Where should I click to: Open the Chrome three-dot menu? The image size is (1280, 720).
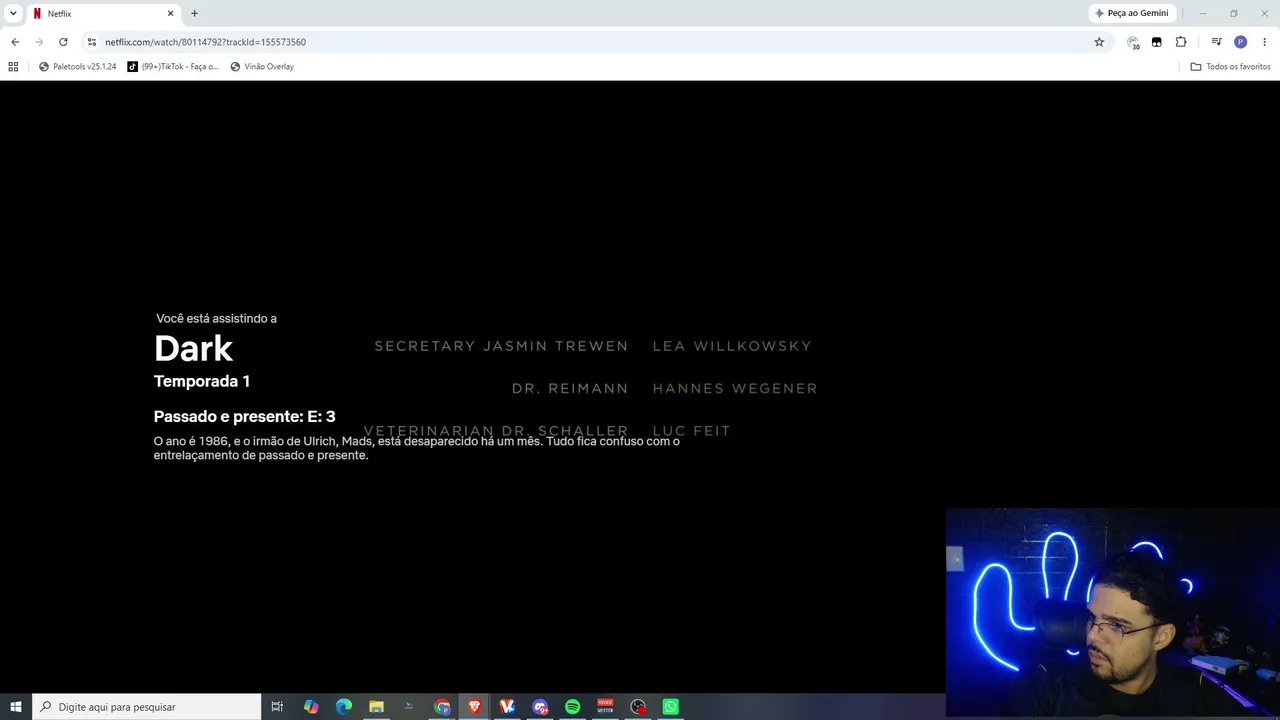[1265, 42]
